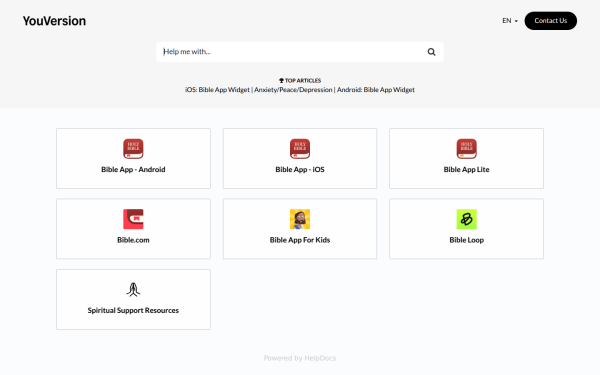Viewport: 600px width, 375px height.
Task: Click the trophy icon beside Top Articles
Action: tap(281, 80)
